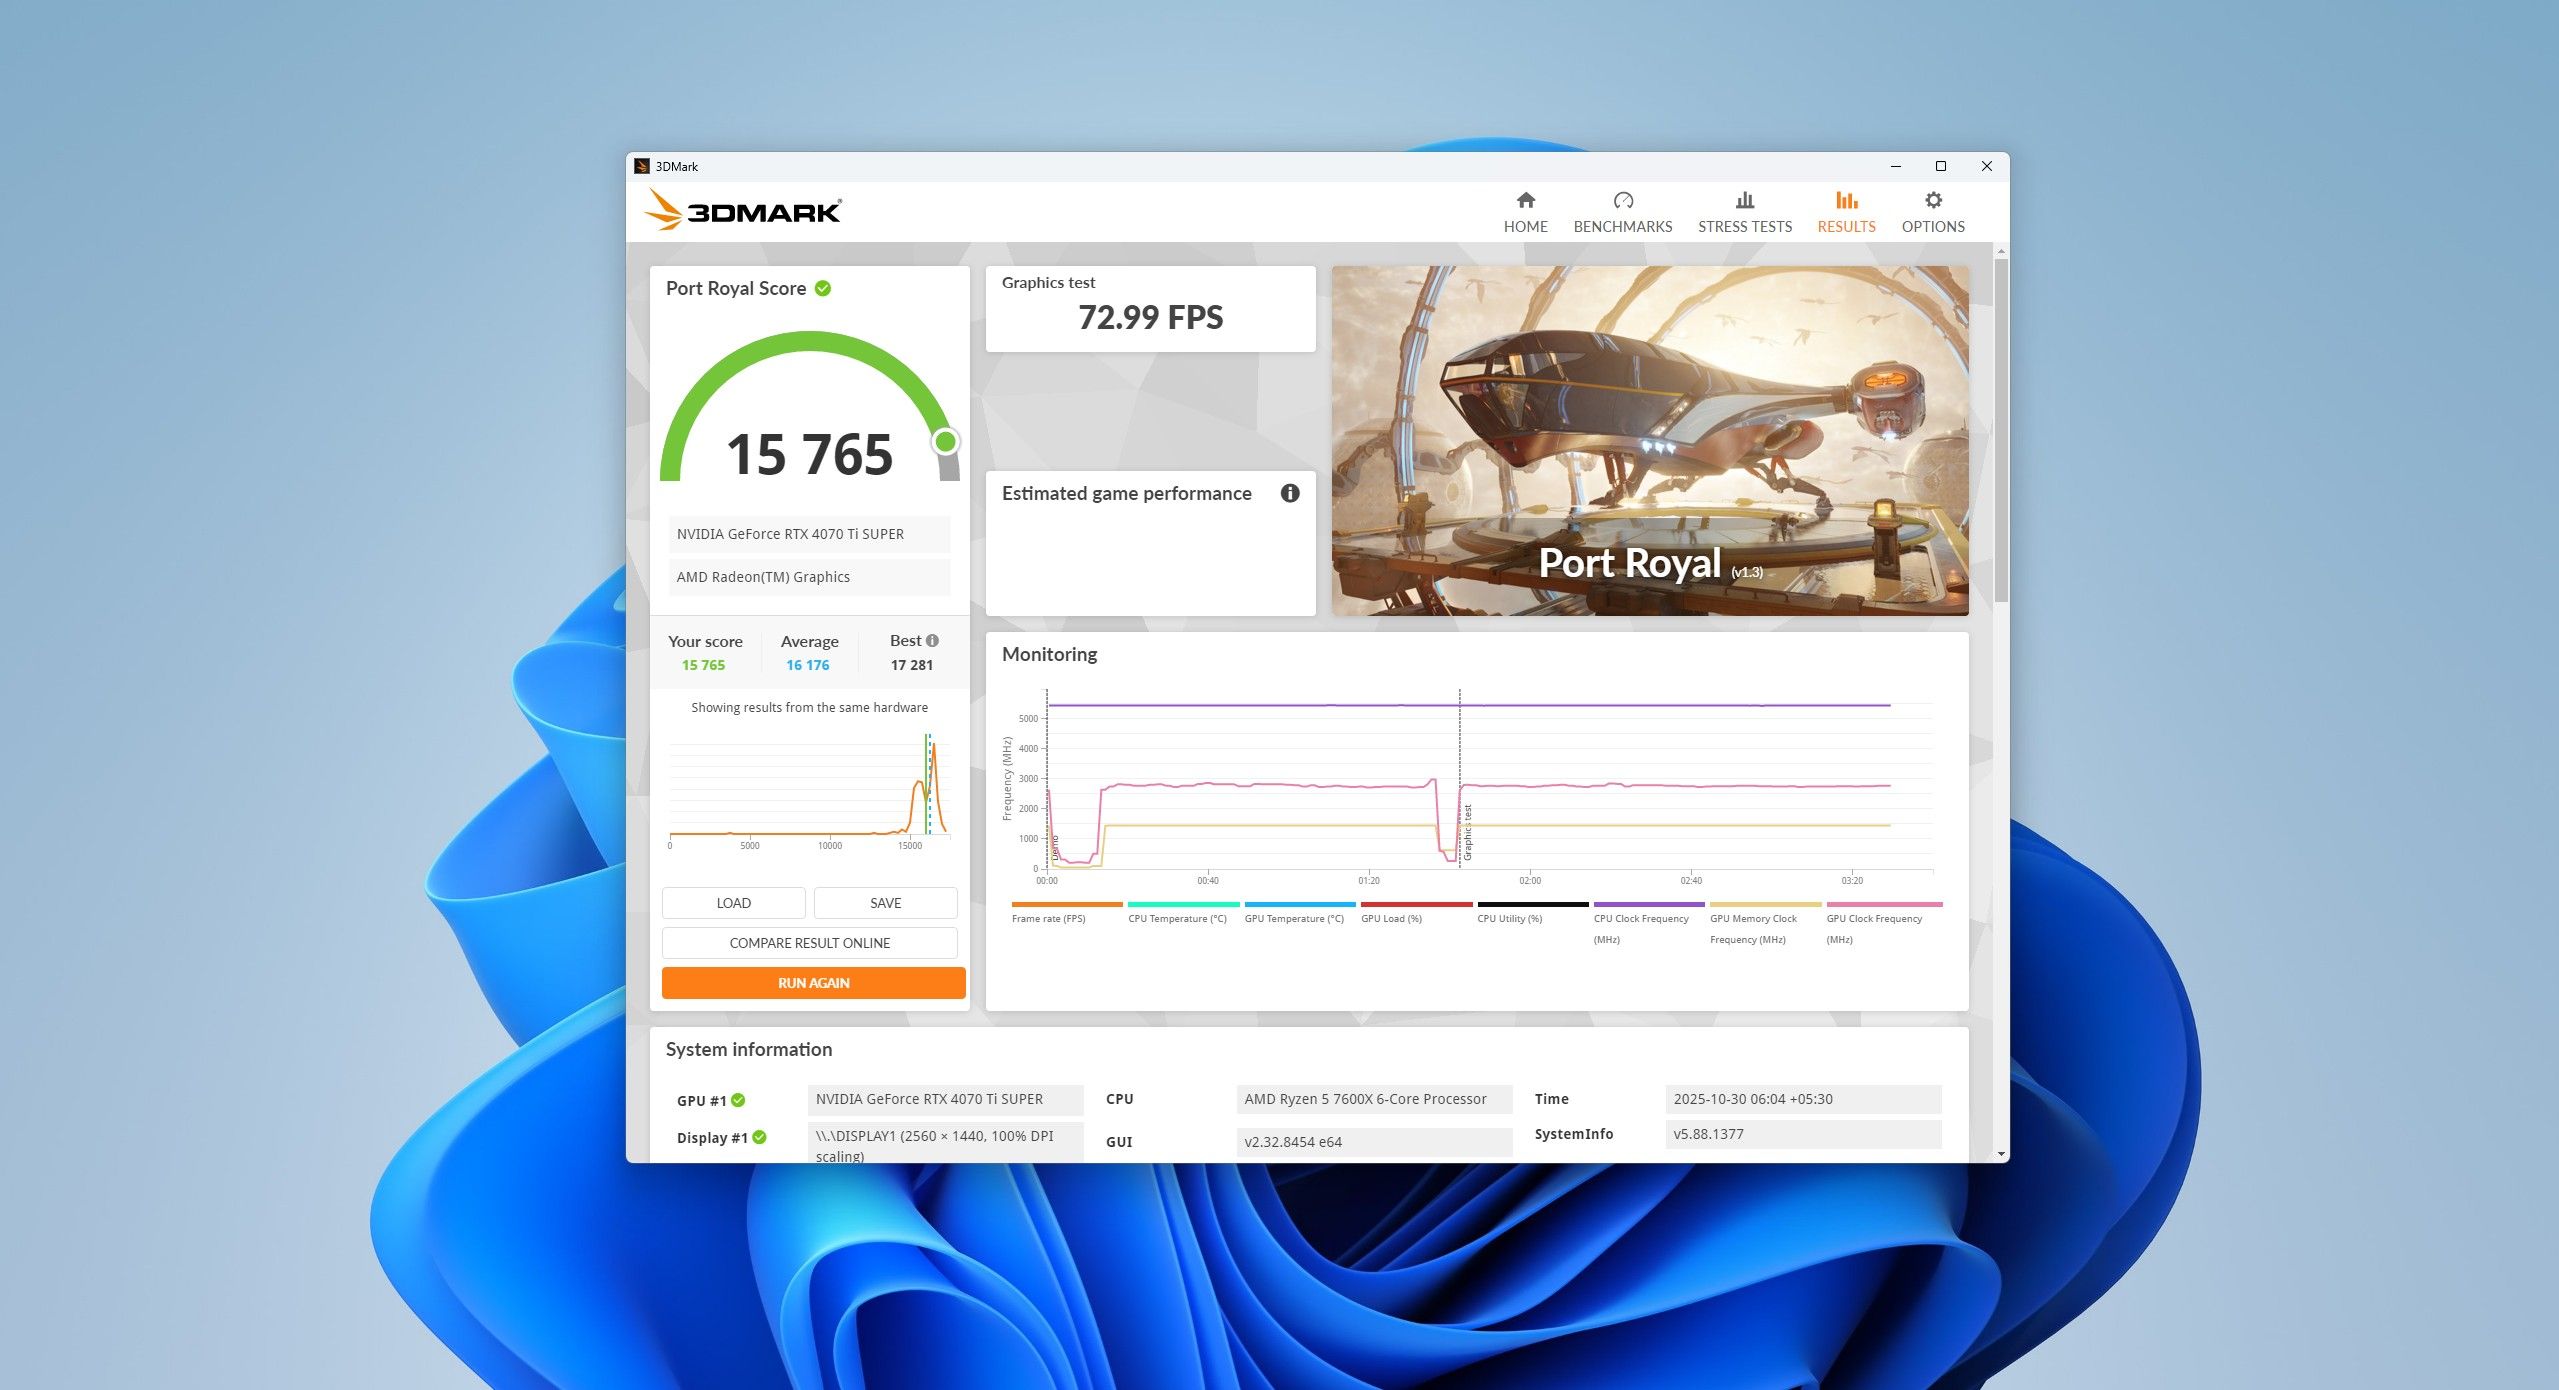This screenshot has height=1390, width=2559.
Task: Click the Average score 16 176
Action: 807,665
